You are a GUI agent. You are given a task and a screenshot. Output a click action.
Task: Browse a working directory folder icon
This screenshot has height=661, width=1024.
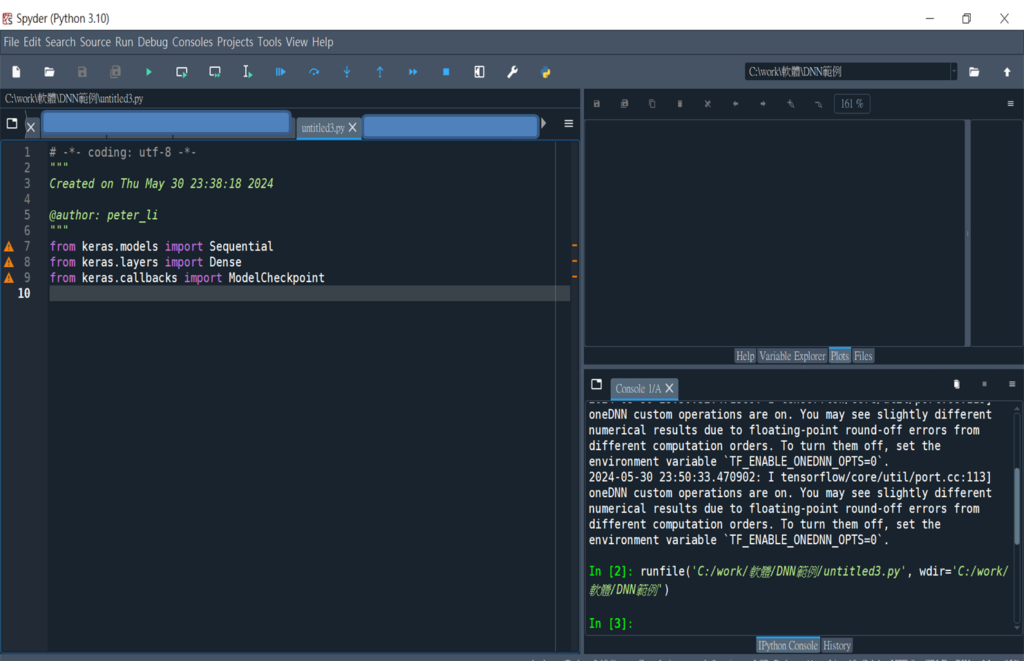pyautogui.click(x=974, y=72)
